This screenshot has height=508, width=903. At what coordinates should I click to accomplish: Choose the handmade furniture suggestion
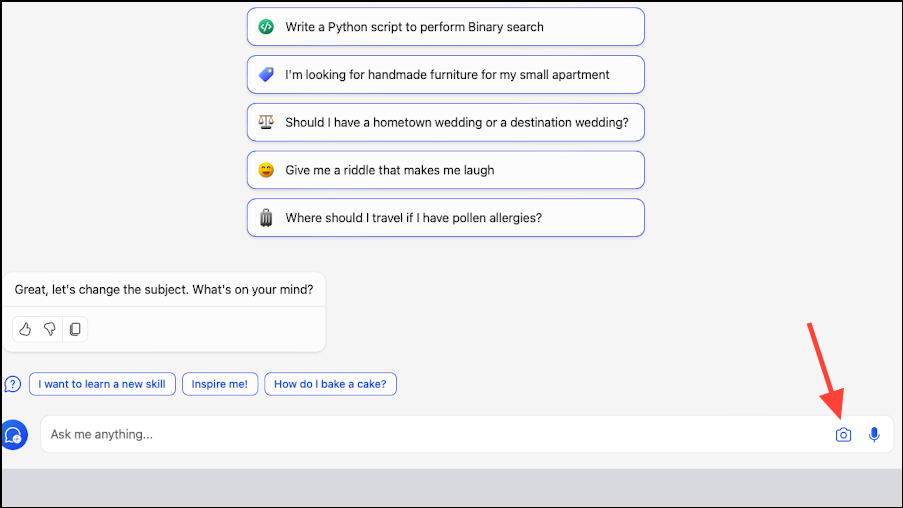click(x=446, y=74)
